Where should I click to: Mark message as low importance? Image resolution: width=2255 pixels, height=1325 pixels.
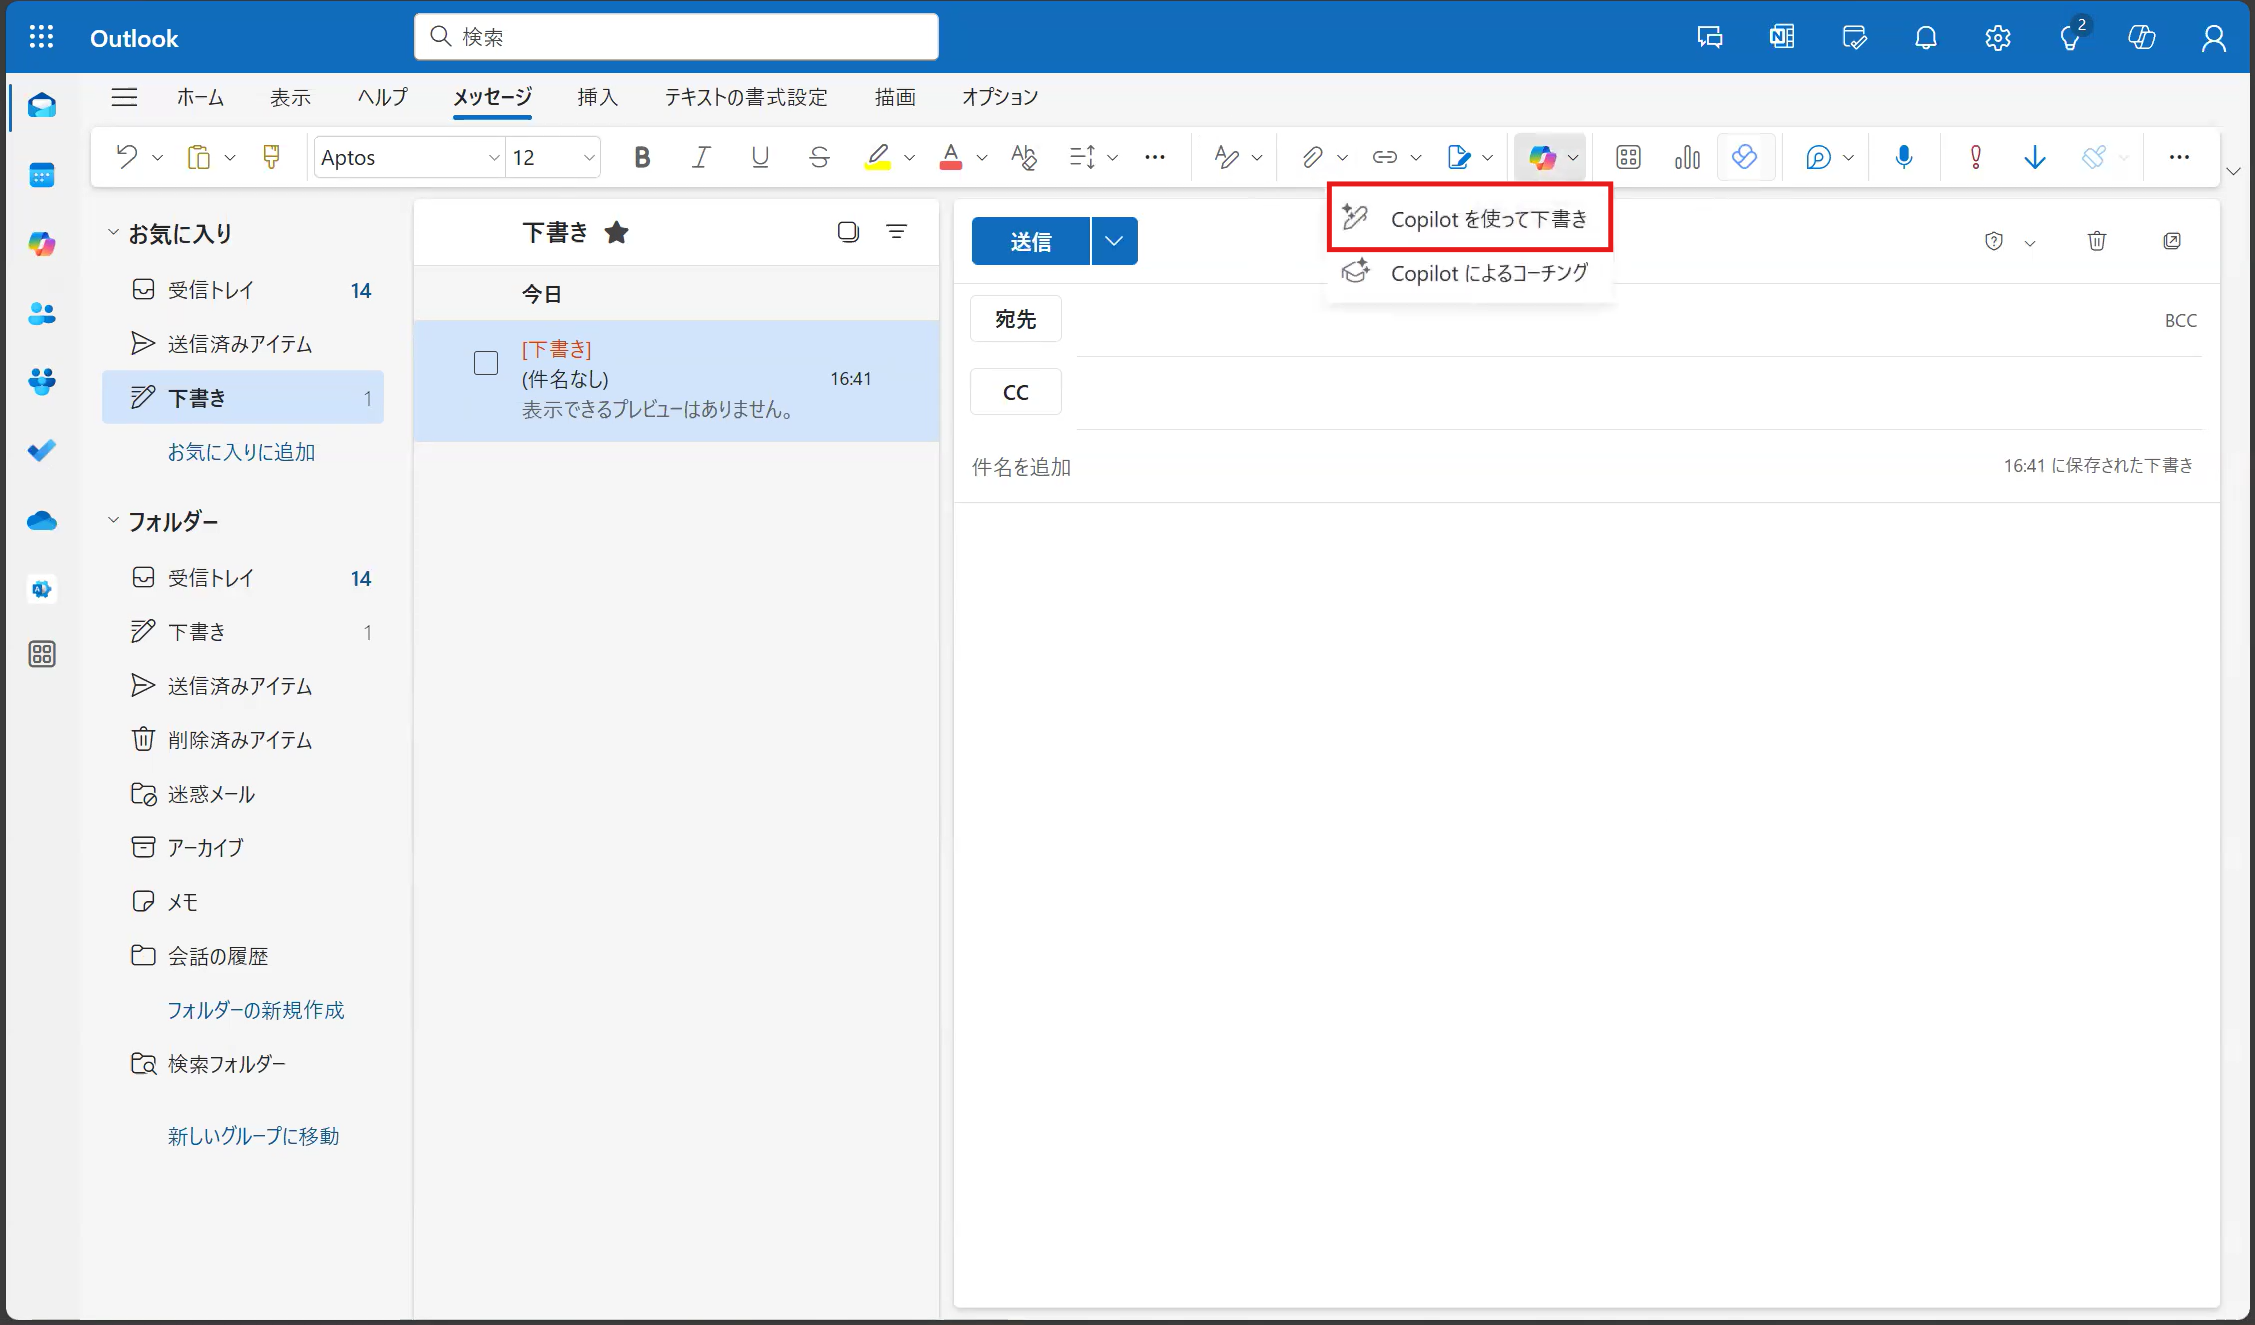coord(2034,157)
